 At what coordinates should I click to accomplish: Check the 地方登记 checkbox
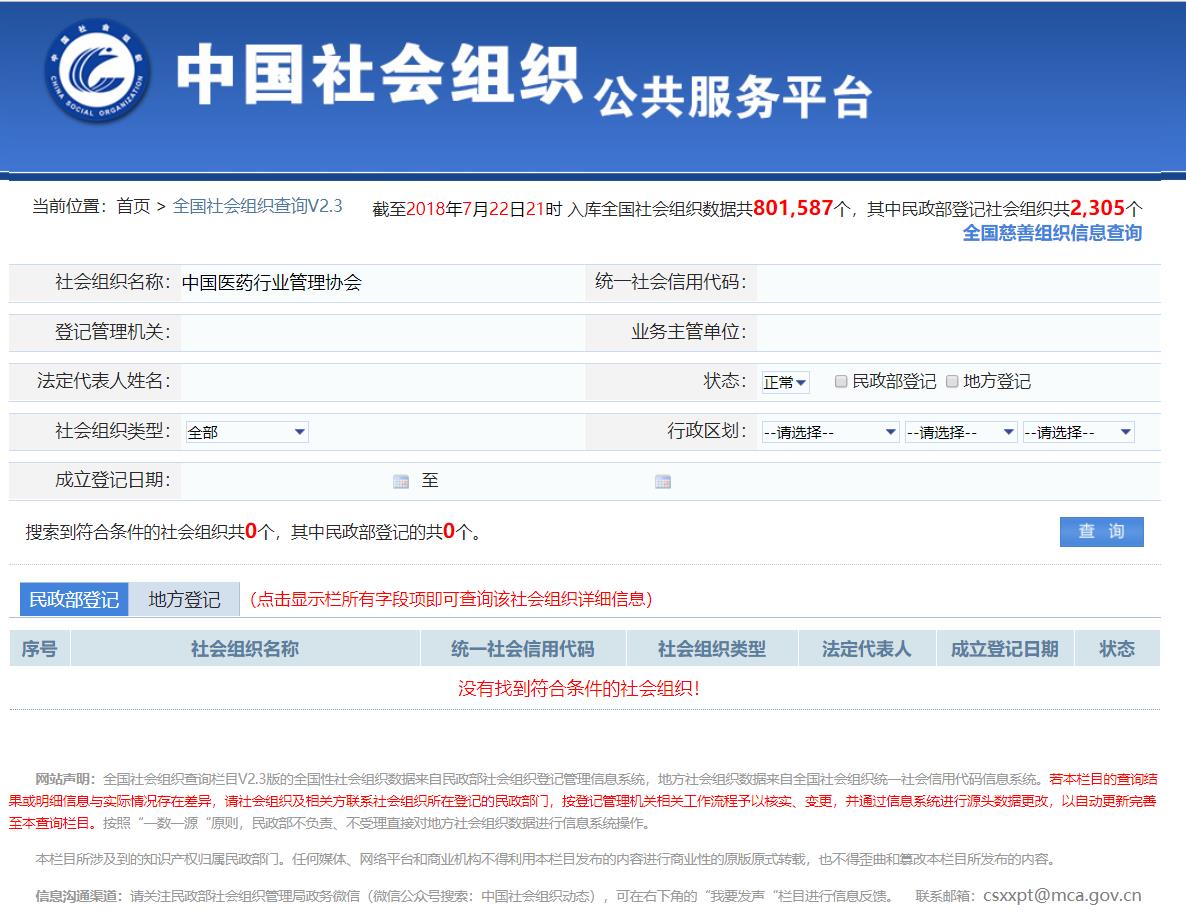point(952,381)
